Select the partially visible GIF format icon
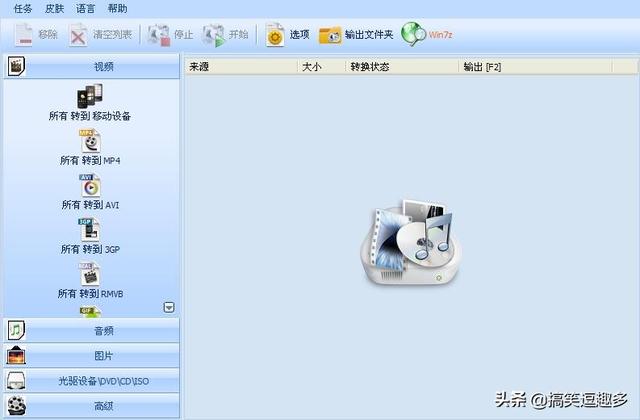 tap(90, 312)
